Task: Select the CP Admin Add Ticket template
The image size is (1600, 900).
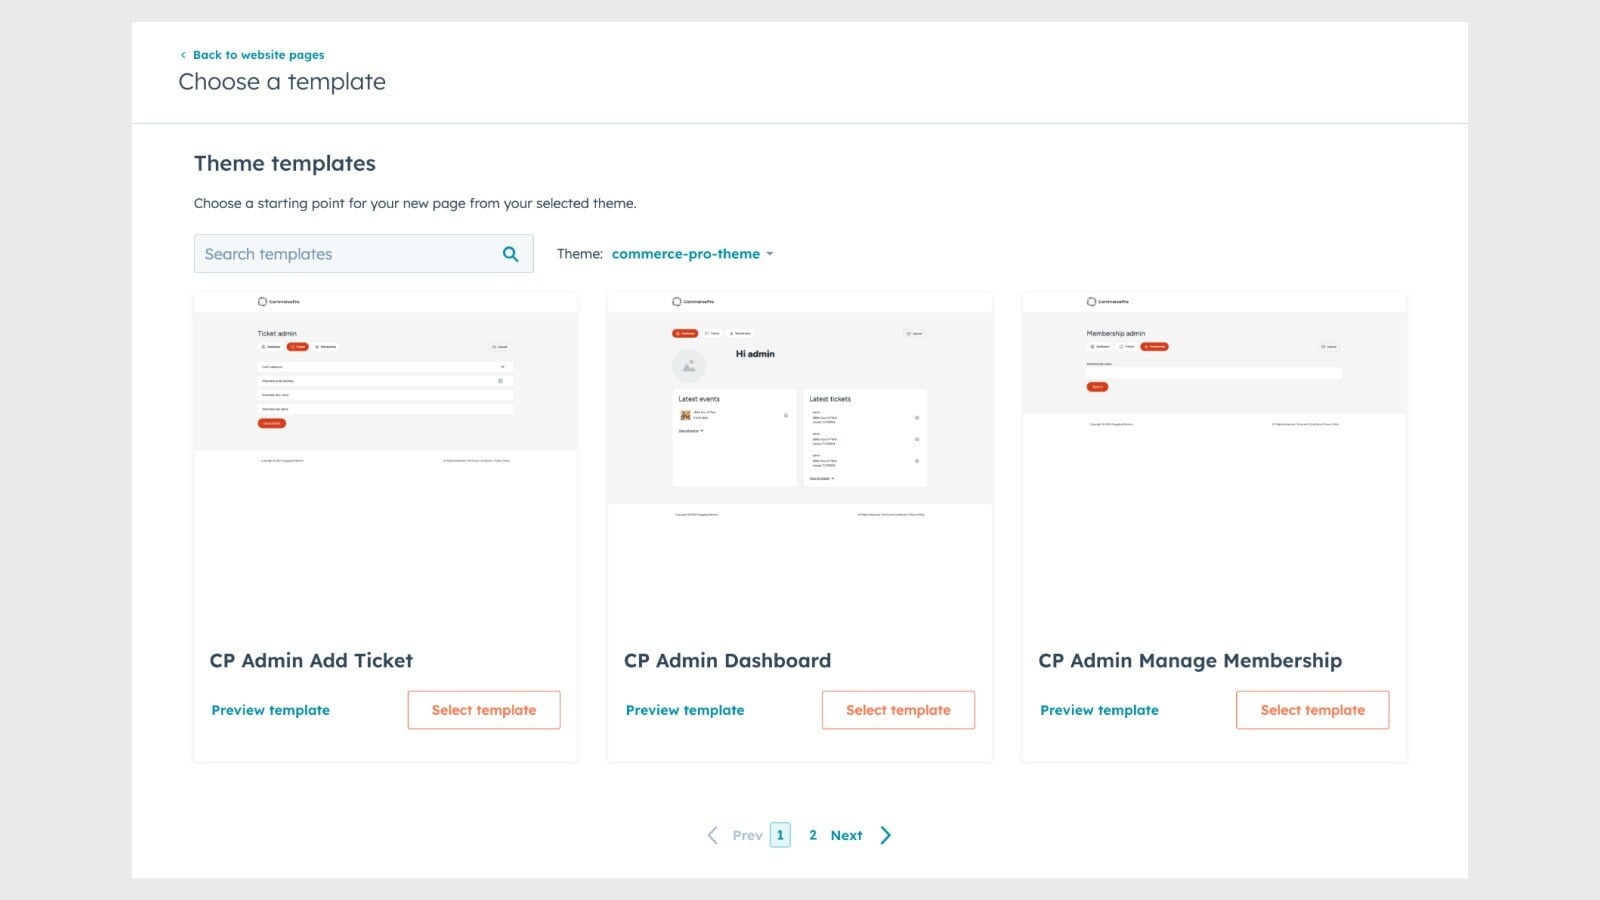Action: [x=484, y=710]
